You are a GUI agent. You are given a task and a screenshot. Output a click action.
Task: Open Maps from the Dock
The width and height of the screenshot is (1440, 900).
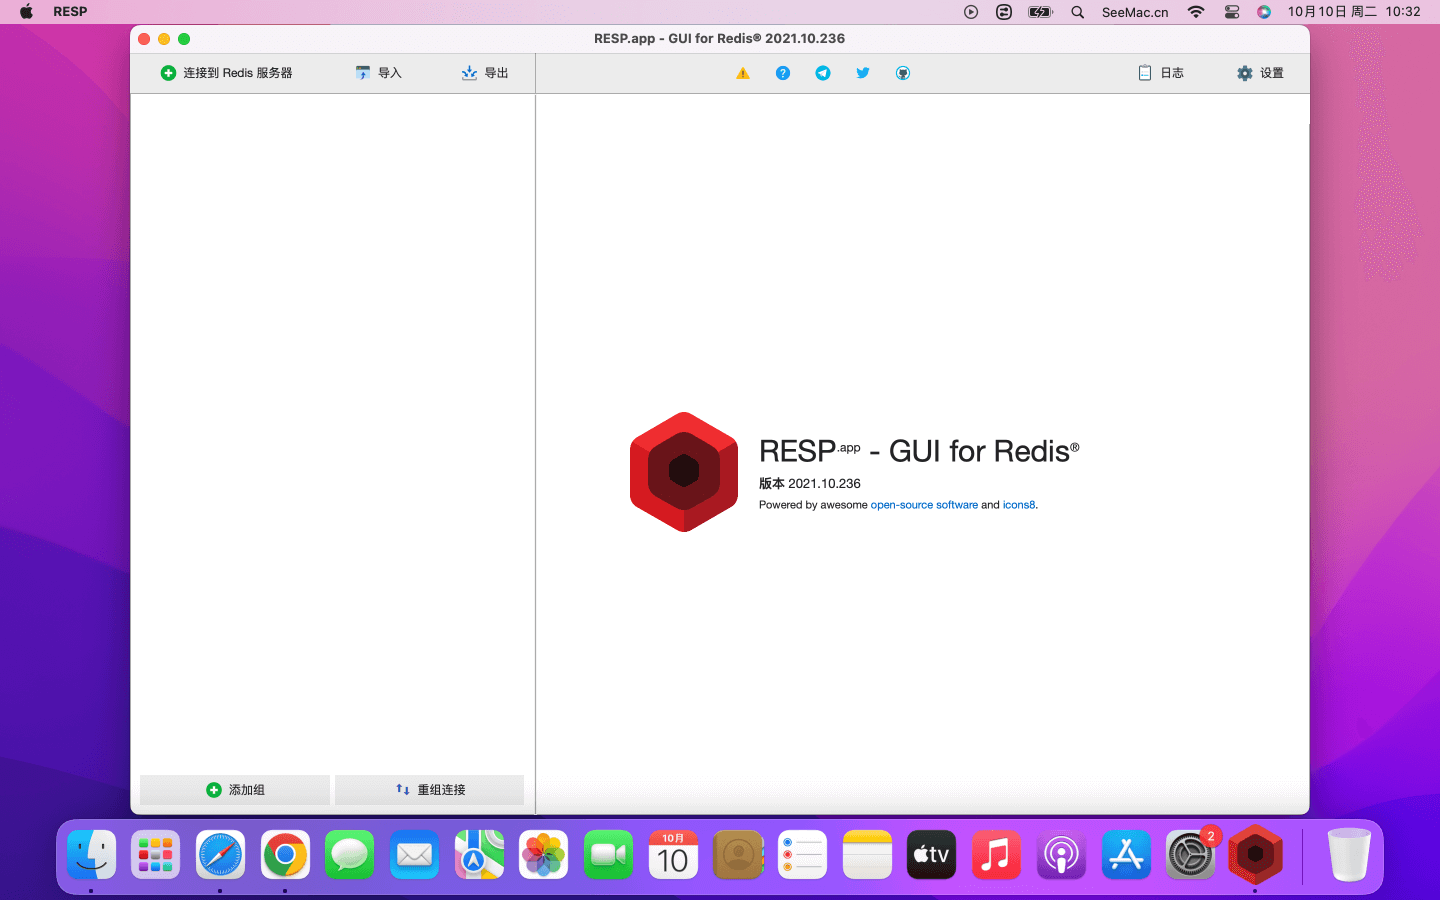click(479, 855)
